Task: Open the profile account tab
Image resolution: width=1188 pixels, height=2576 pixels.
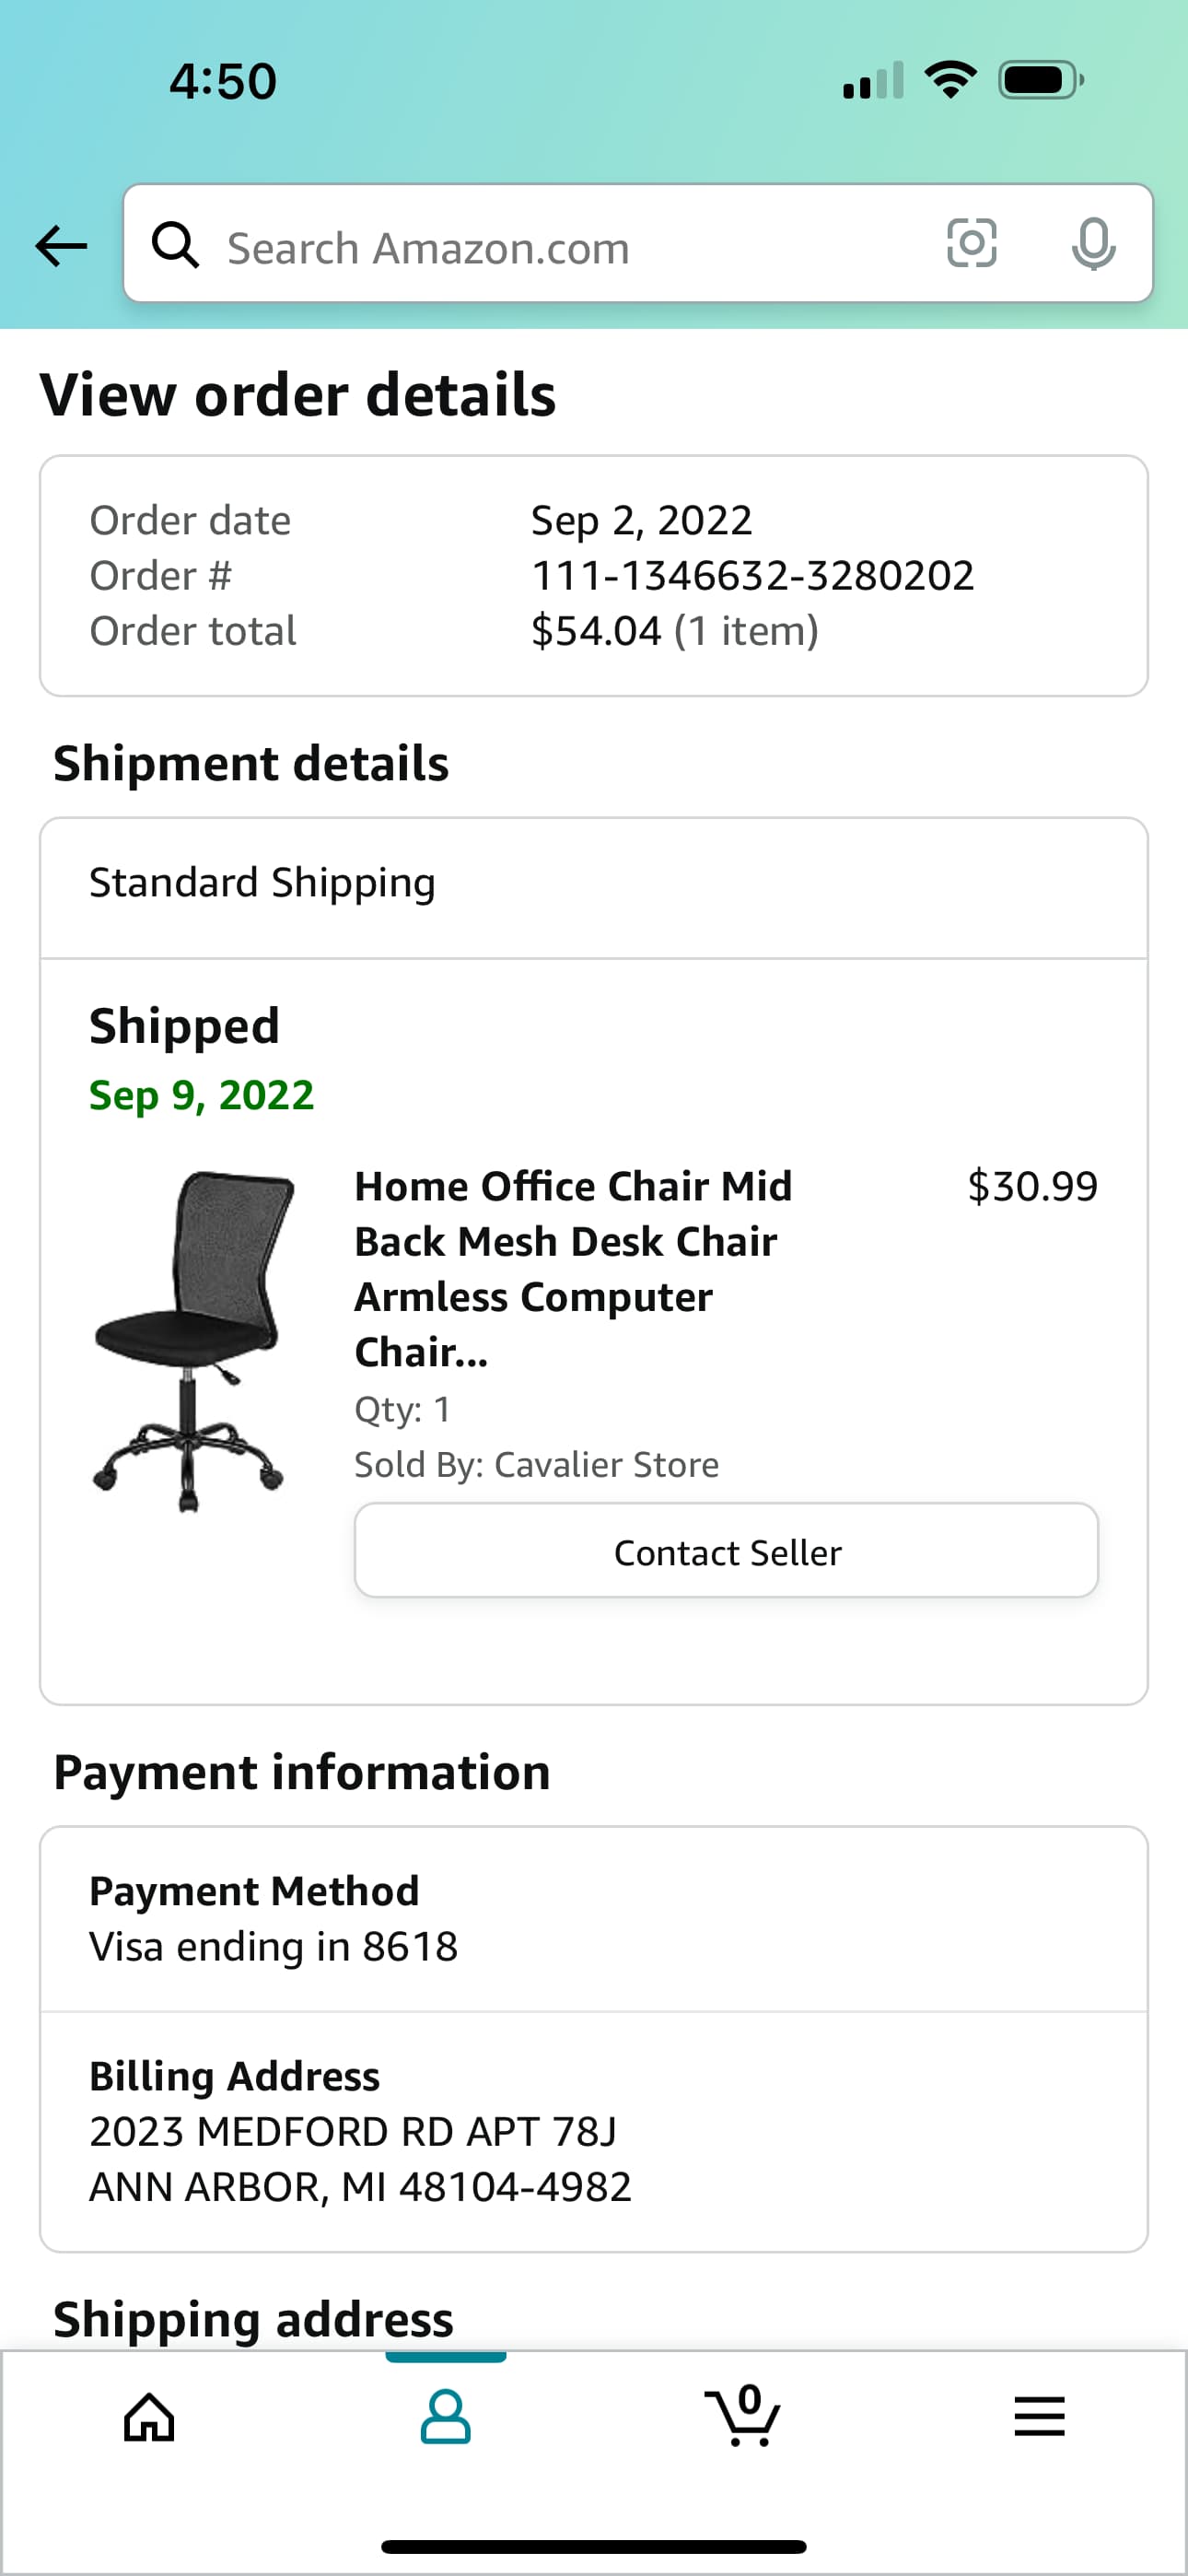Action: click(445, 2418)
